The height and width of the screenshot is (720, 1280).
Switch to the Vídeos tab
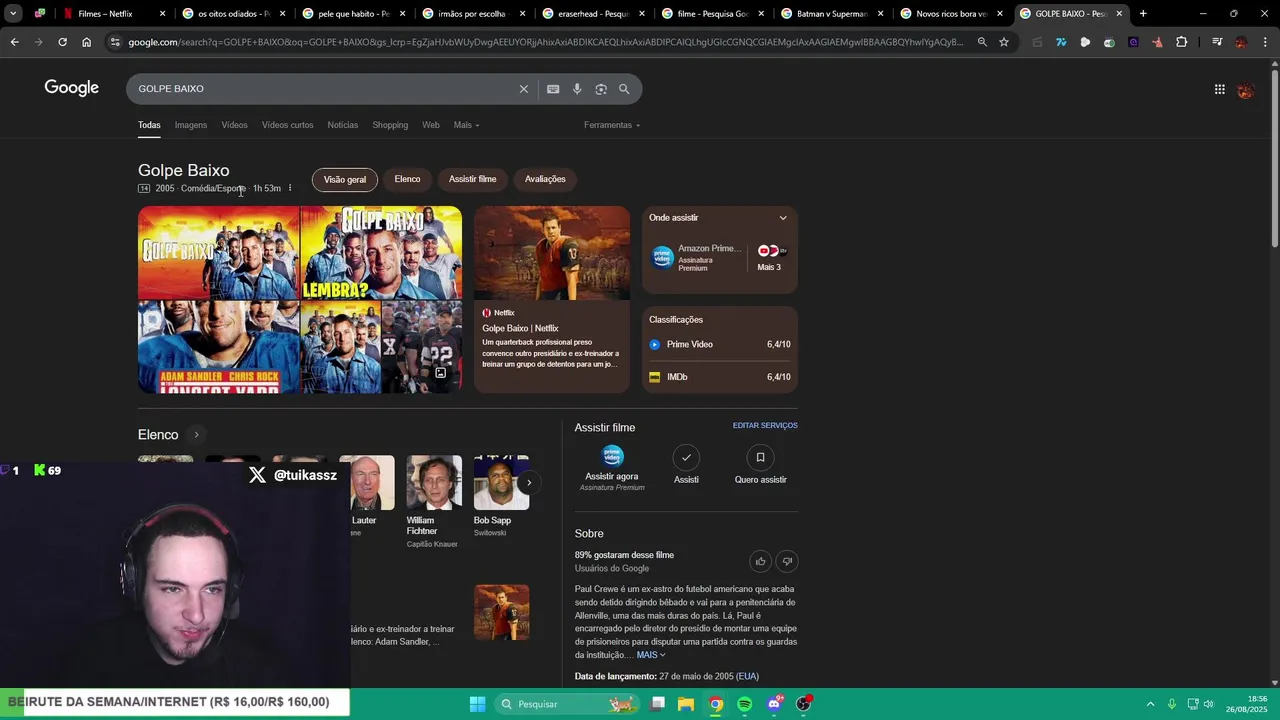point(234,125)
